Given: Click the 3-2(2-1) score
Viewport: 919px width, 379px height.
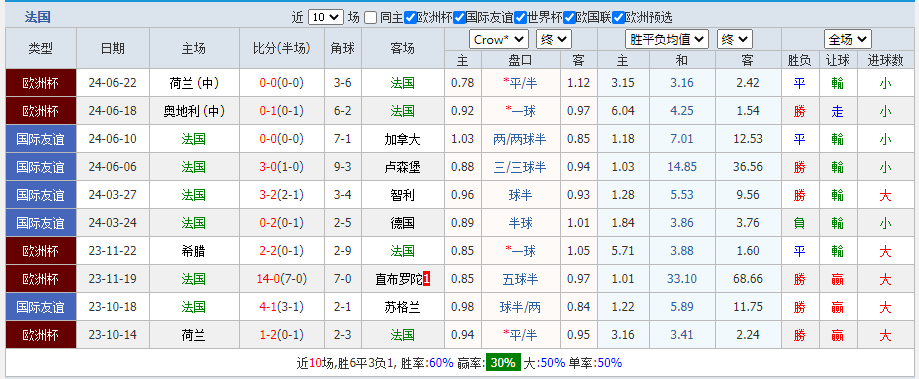Looking at the screenshot, I should coord(282,195).
